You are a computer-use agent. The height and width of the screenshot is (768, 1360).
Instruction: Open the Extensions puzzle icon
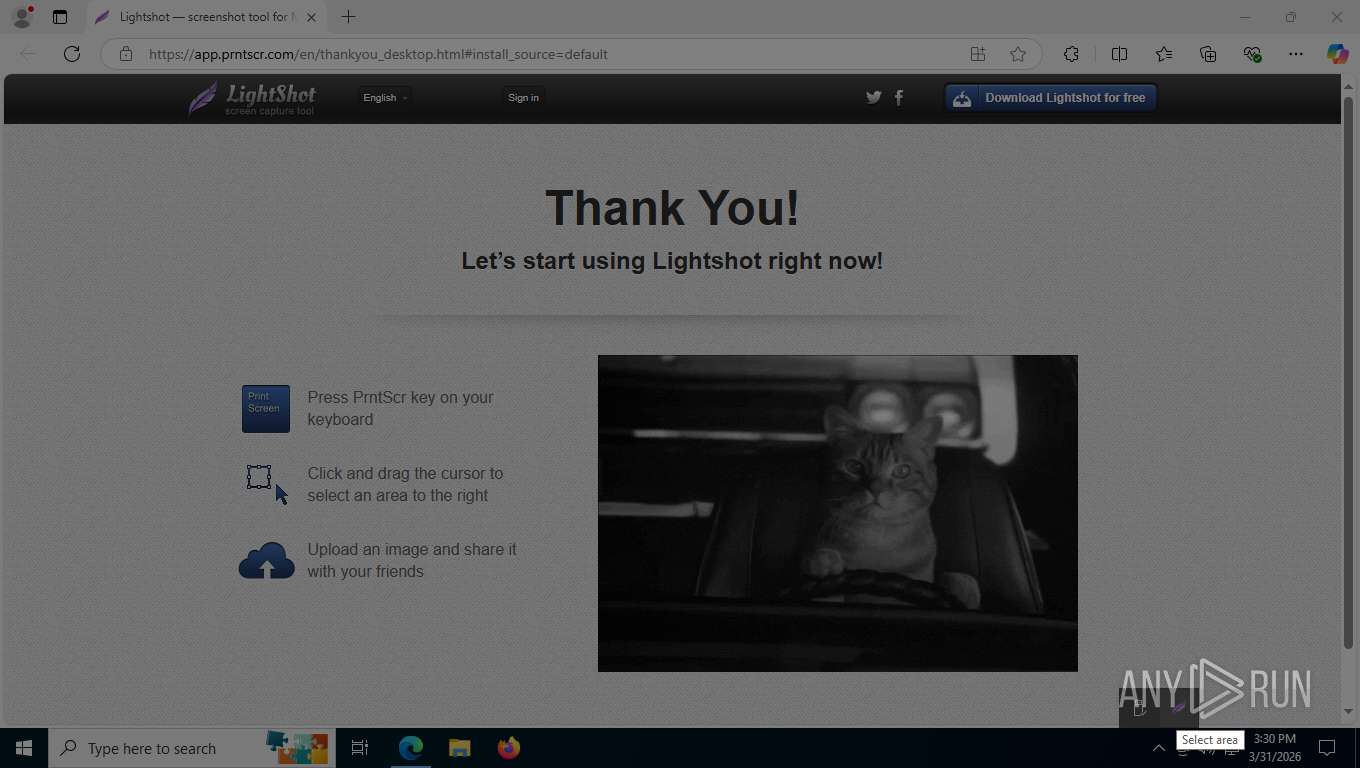[1071, 54]
